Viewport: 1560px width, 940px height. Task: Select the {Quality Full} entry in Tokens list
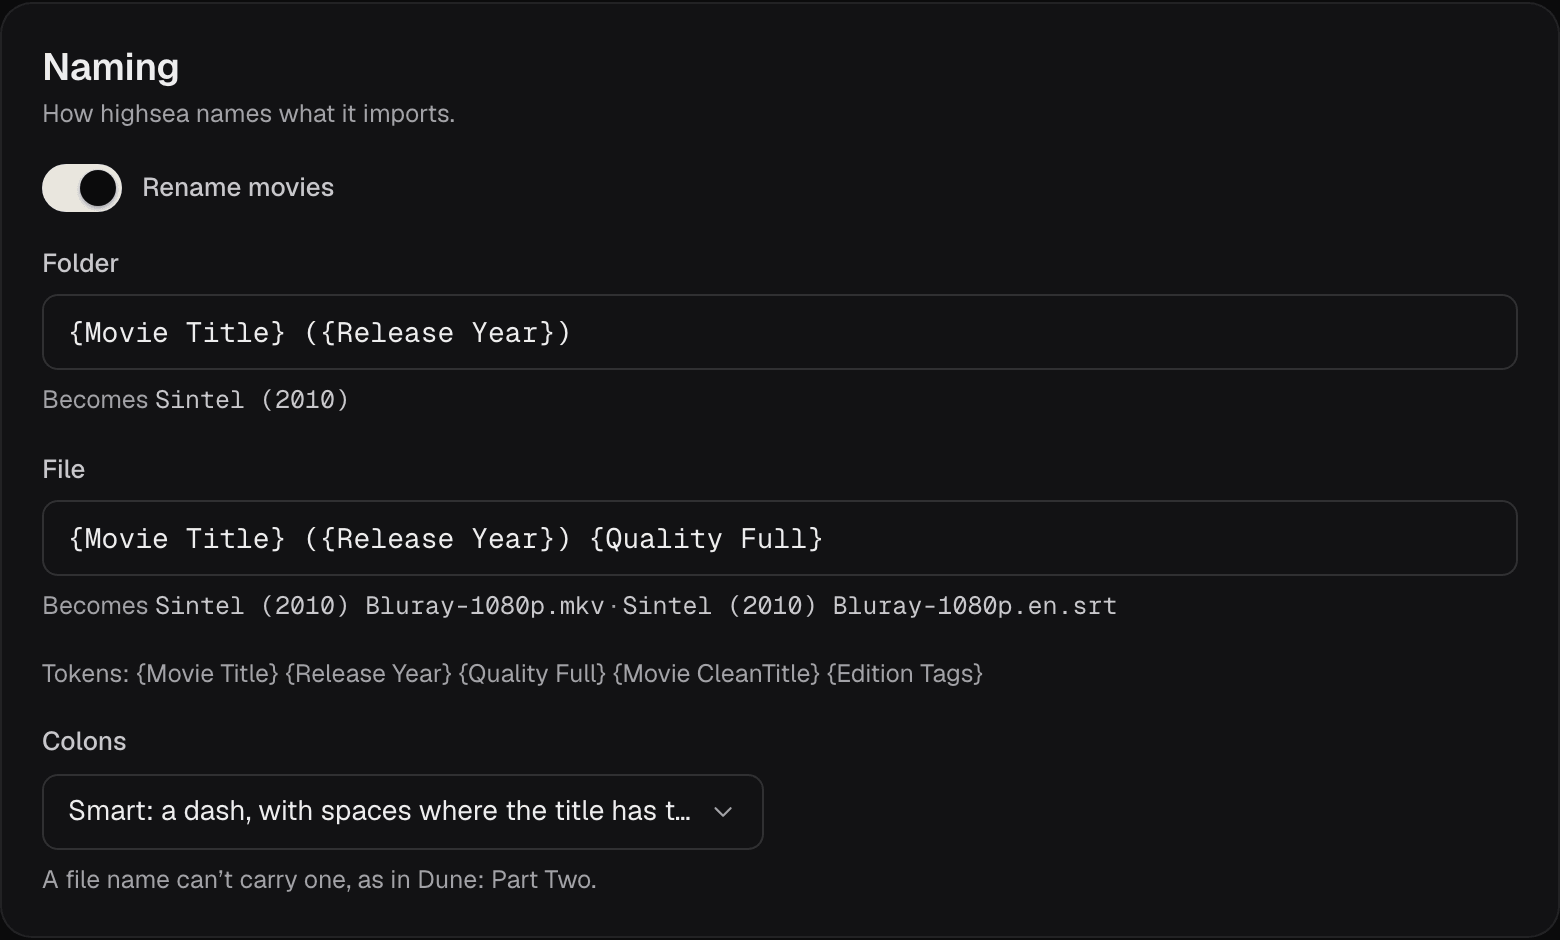(x=532, y=674)
